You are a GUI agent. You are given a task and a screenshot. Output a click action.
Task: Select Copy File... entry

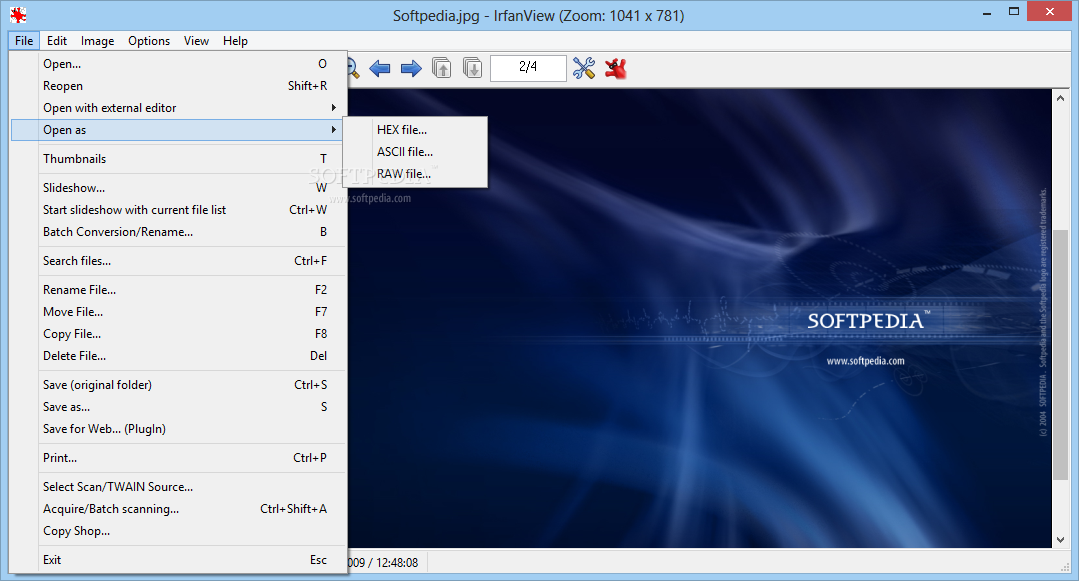[x=178, y=334]
